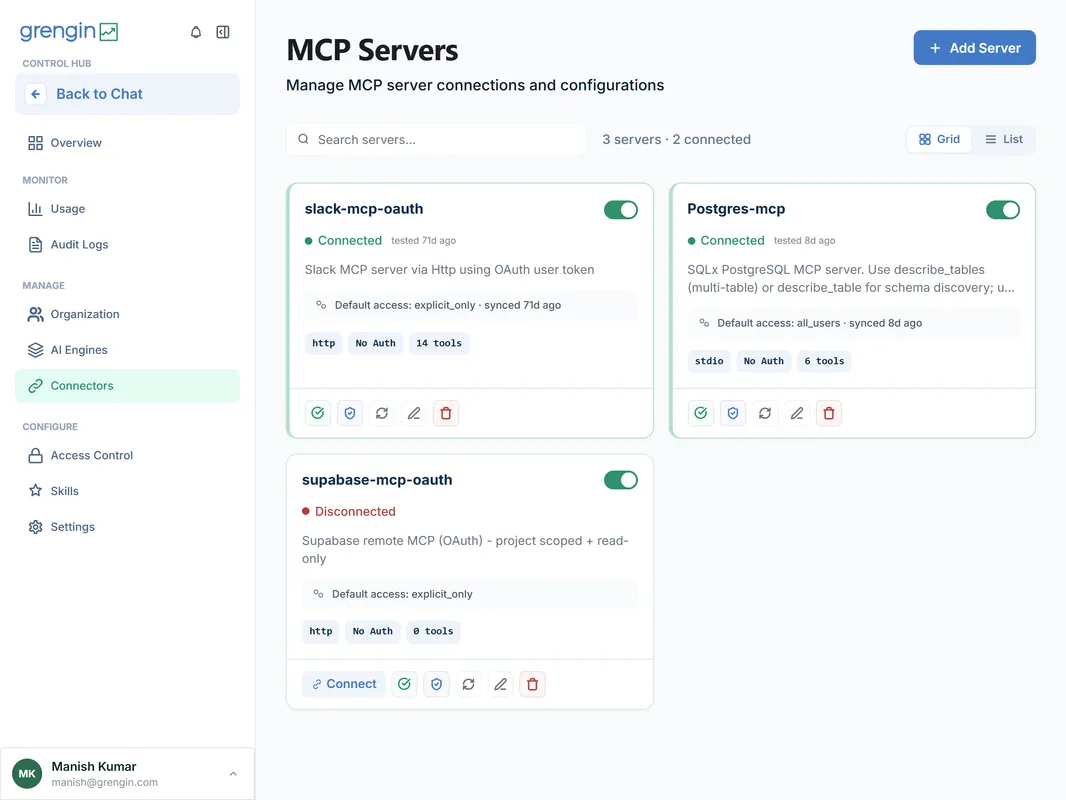Sync tools for Postgres-mcp

(765, 413)
